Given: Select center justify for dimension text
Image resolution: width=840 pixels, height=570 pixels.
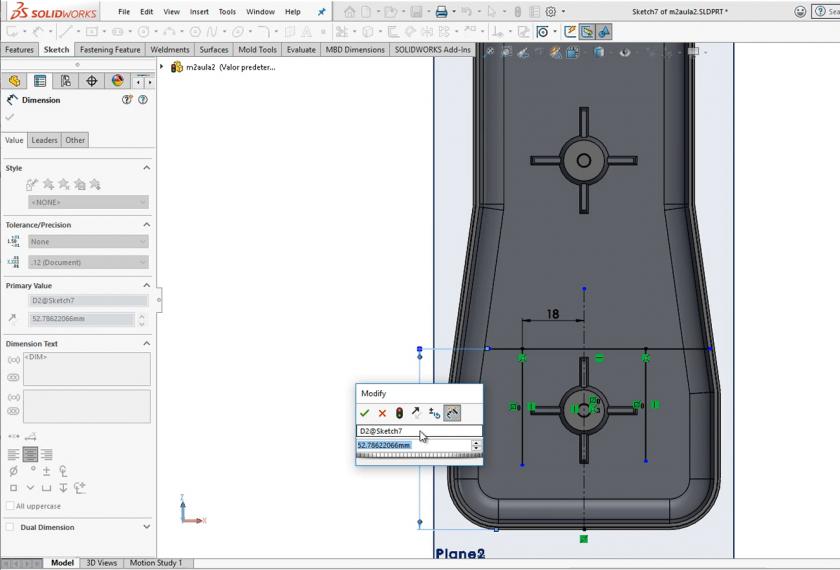Looking at the screenshot, I should (30, 454).
